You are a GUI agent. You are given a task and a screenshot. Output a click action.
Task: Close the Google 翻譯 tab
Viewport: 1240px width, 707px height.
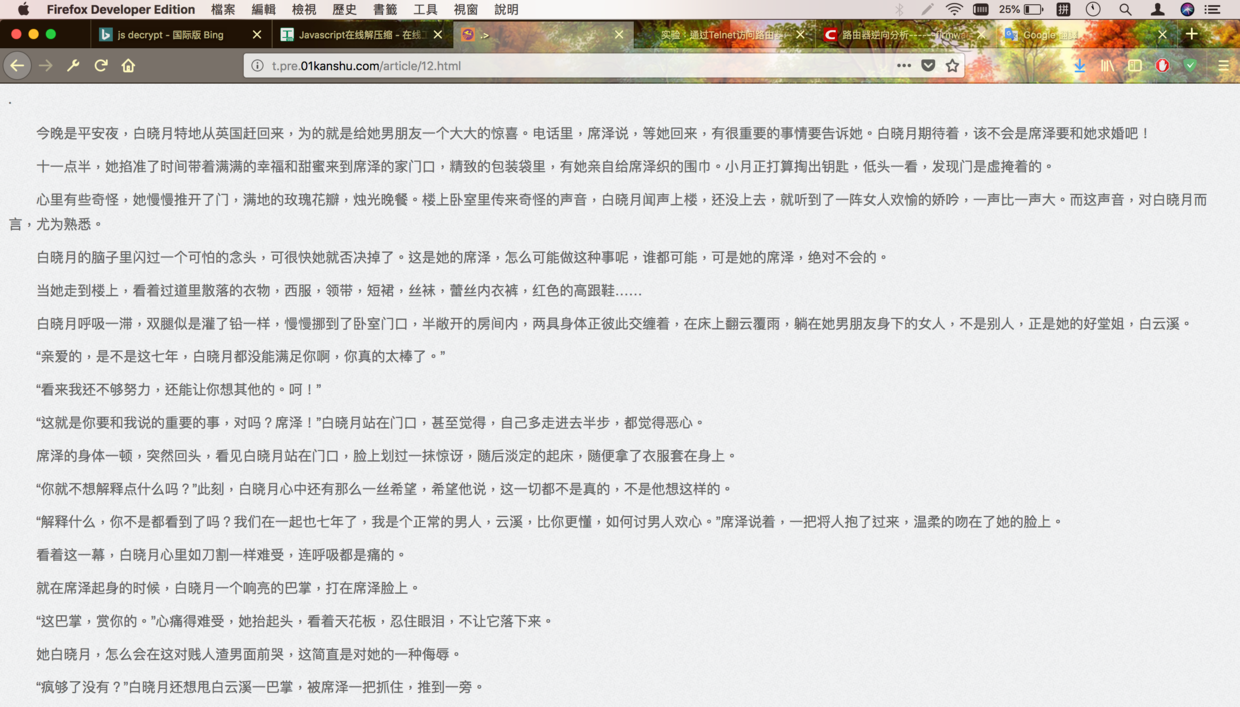(x=1162, y=34)
